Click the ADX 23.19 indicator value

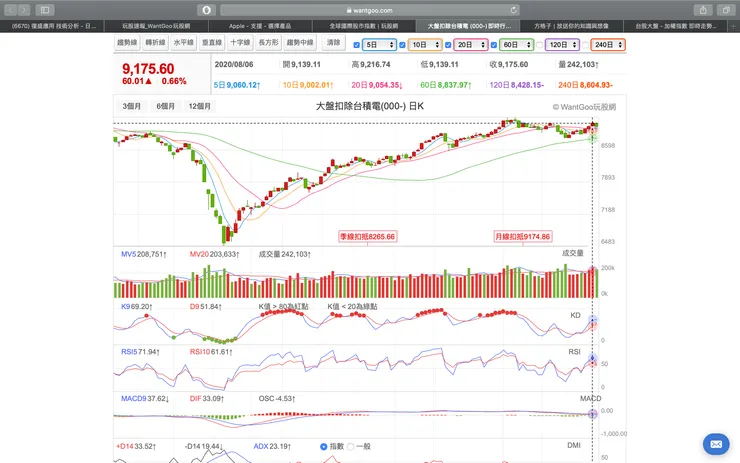point(272,446)
